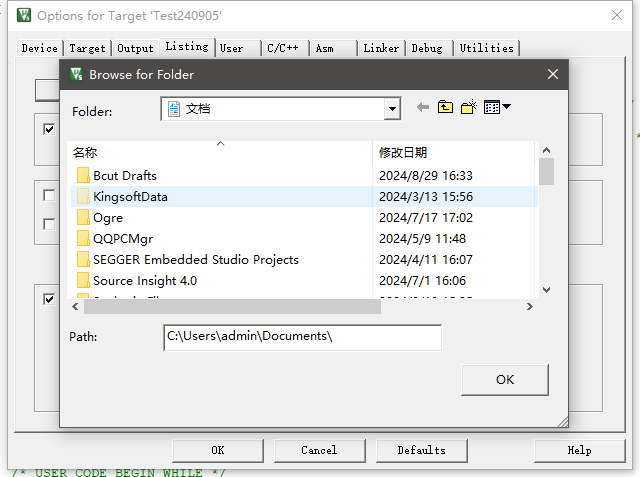The height and width of the screenshot is (477, 640).
Task: Switch to the Debug tab
Action: pyautogui.click(x=427, y=48)
